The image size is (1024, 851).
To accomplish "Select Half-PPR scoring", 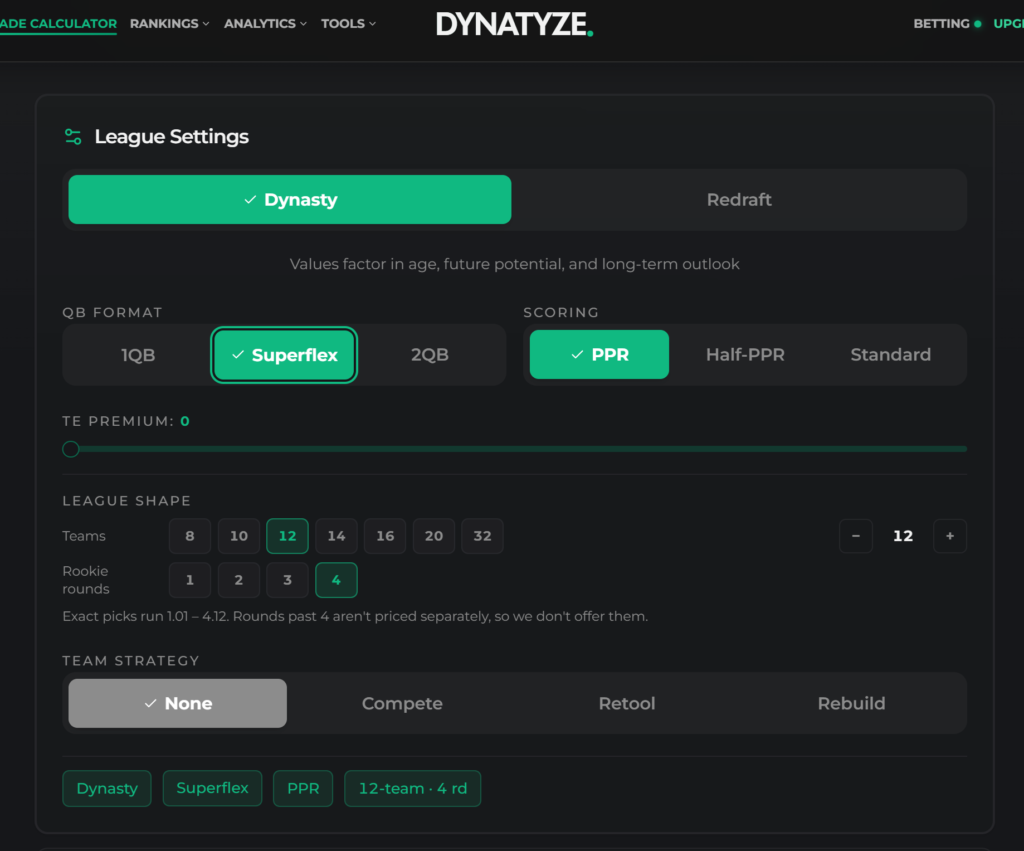I will pos(745,355).
